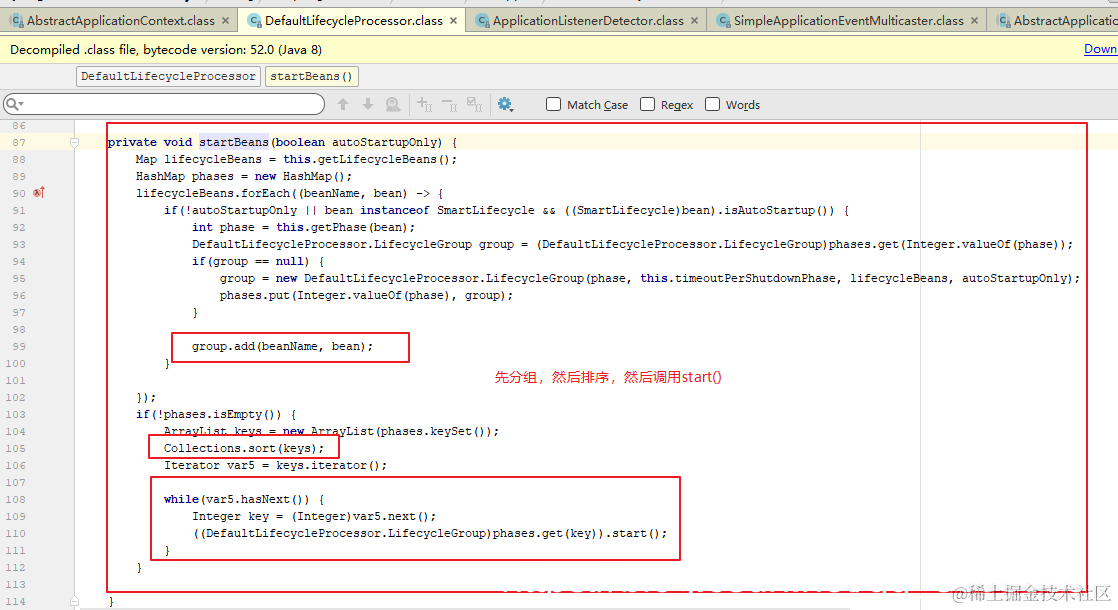This screenshot has height=610, width=1118.
Task: Enable Words checkbox
Action: click(x=712, y=104)
